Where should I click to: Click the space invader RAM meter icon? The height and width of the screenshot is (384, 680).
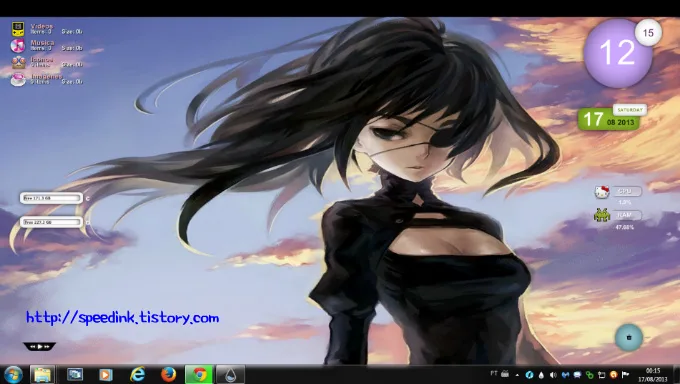click(602, 215)
